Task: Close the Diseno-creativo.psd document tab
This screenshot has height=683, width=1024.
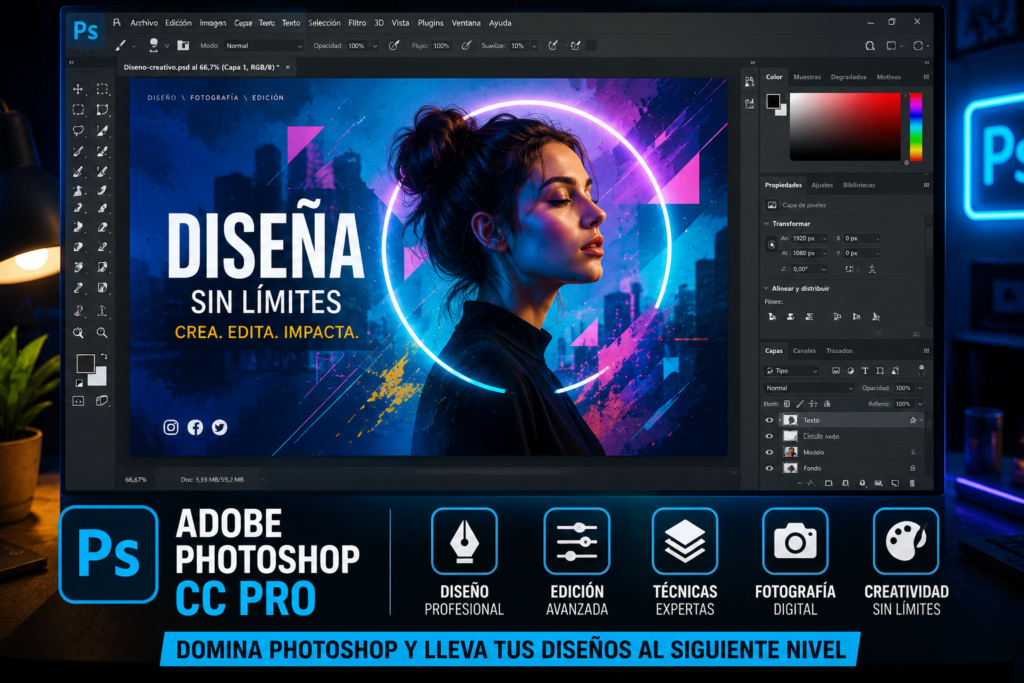Action: tap(287, 67)
